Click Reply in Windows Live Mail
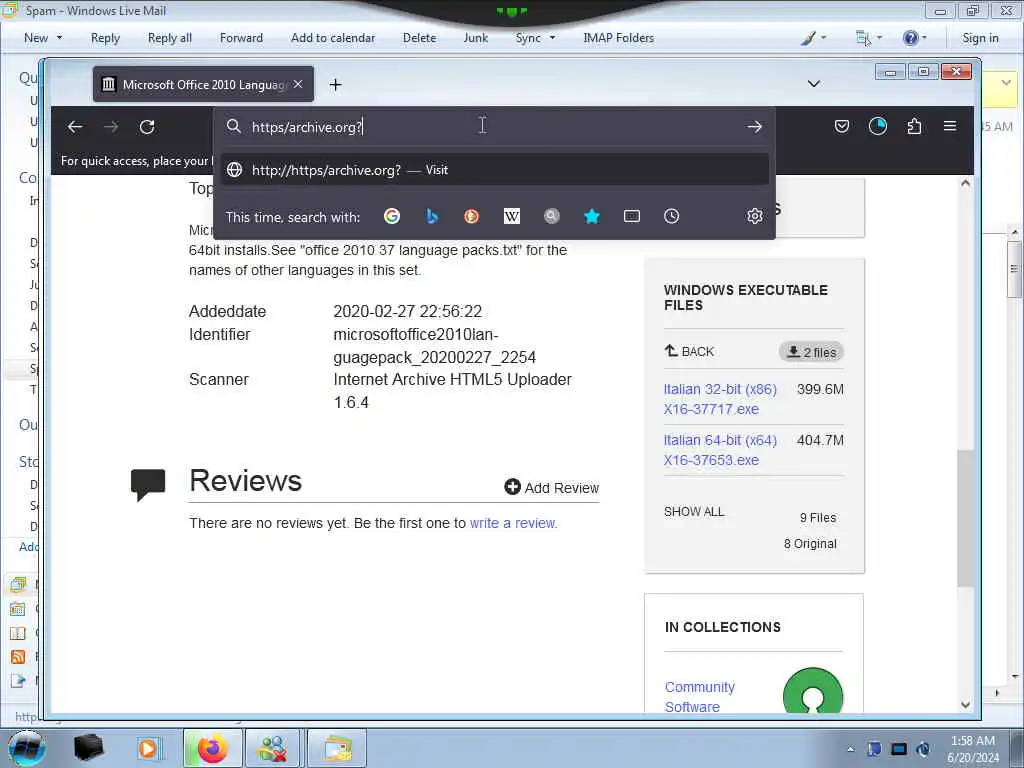Viewport: 1024px width, 768px height. pyautogui.click(x=105, y=38)
